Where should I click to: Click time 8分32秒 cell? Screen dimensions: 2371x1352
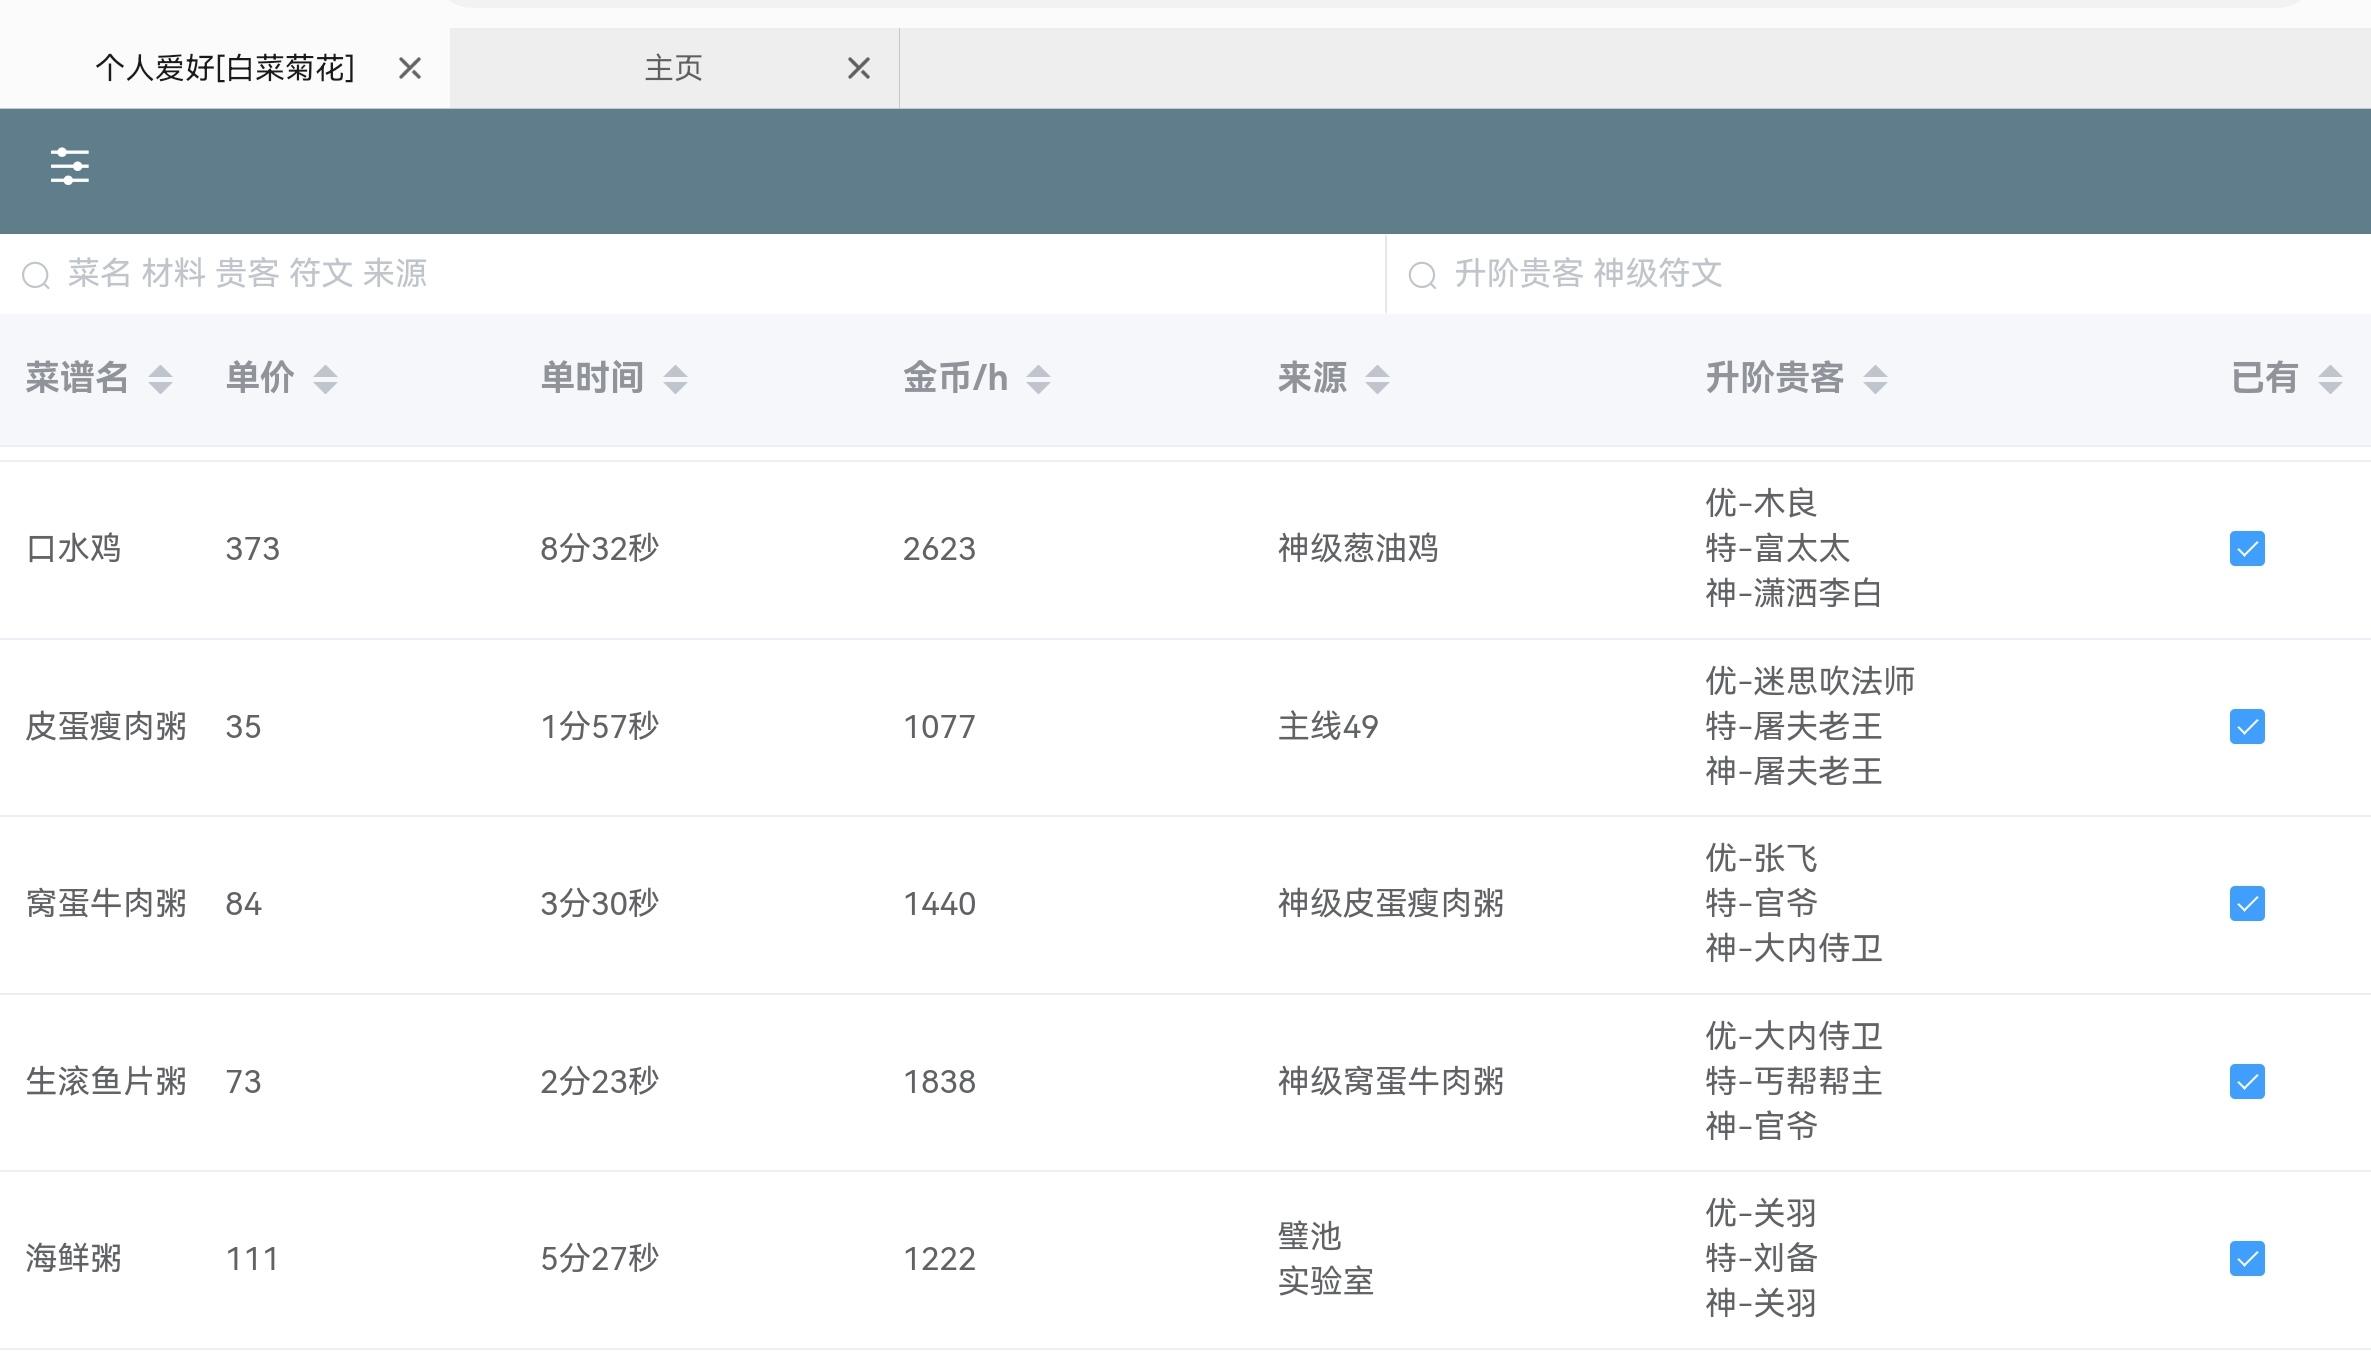[x=599, y=549]
